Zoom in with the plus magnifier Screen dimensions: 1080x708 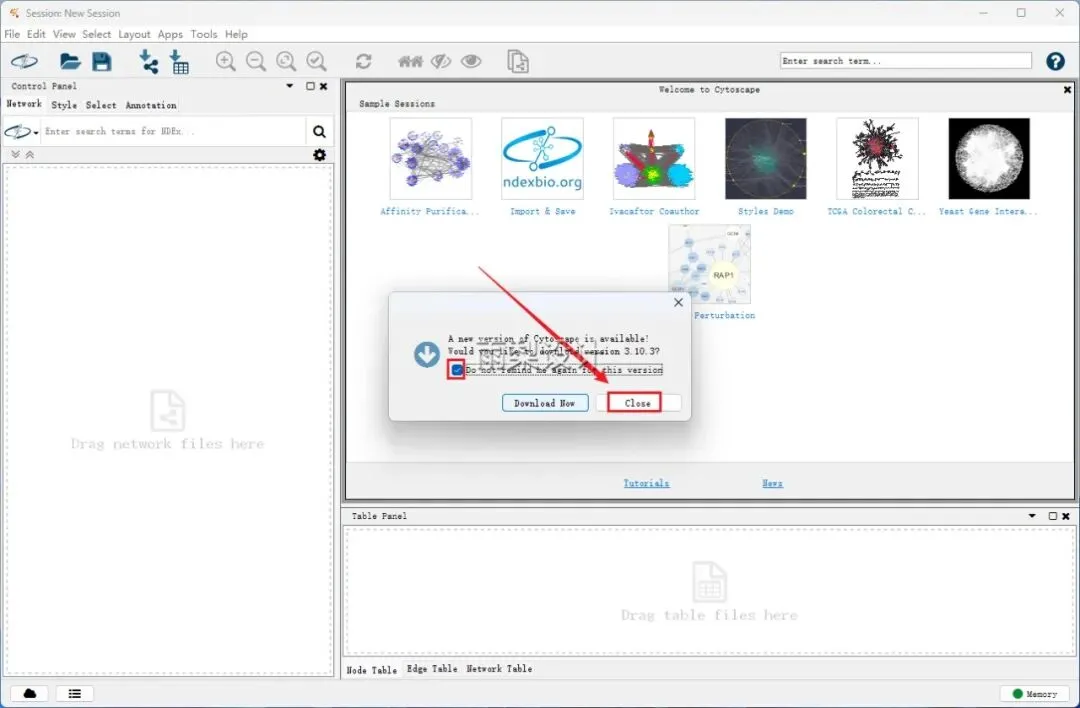point(225,61)
